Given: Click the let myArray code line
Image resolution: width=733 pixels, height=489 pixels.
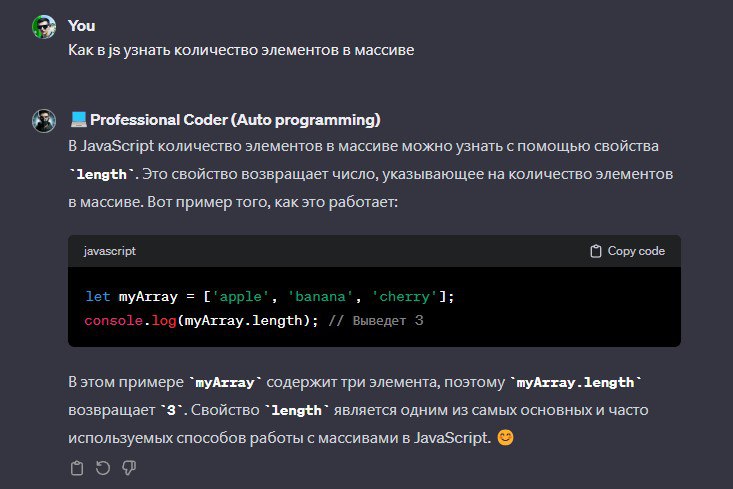Looking at the screenshot, I should point(270,296).
